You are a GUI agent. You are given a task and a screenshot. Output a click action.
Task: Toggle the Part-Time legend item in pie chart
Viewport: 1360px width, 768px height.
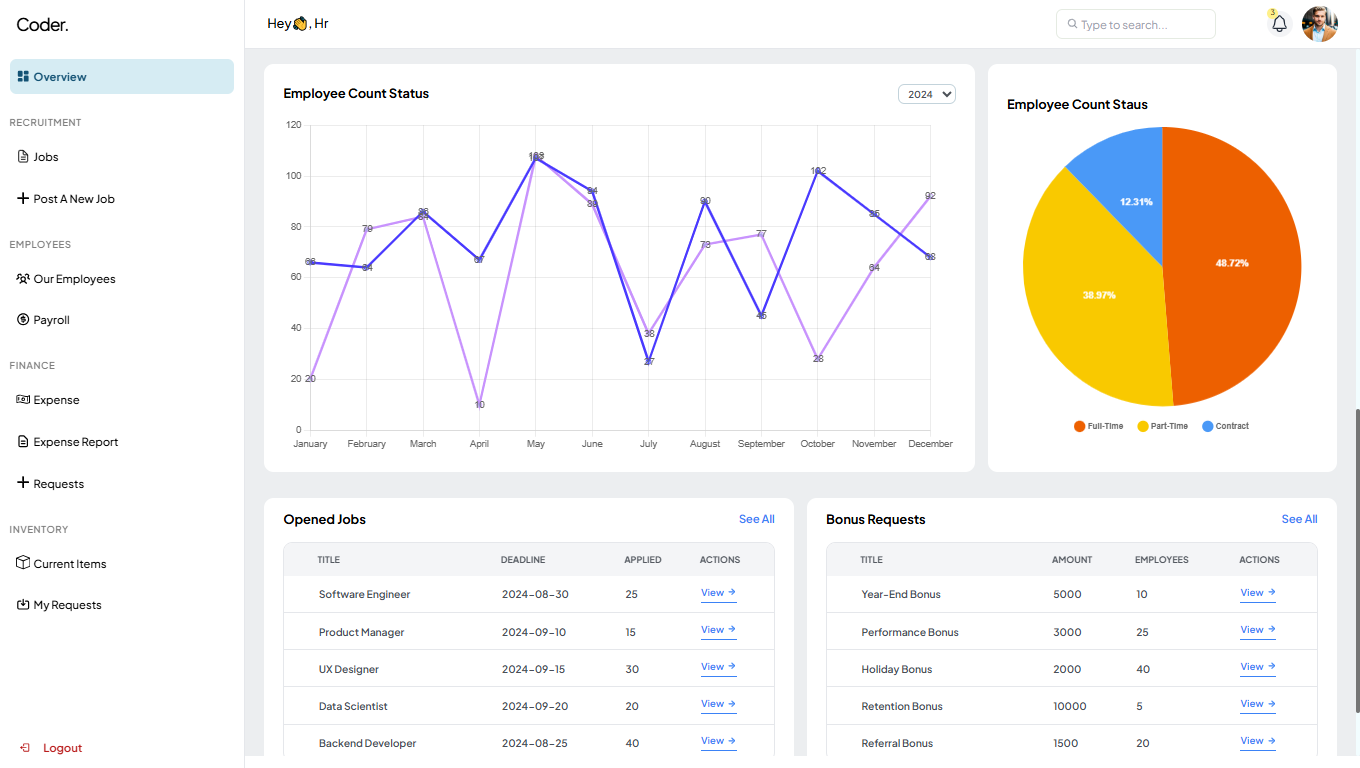(x=1162, y=426)
